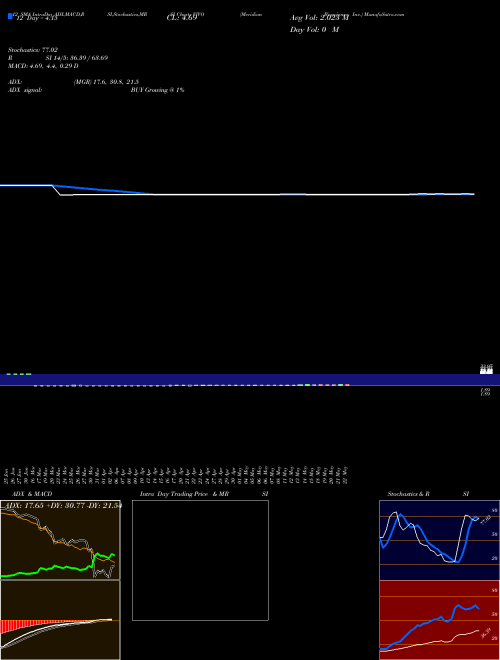Click the 'Stochastics & R' panel title
This screenshot has width=500, height=660.
409,494
